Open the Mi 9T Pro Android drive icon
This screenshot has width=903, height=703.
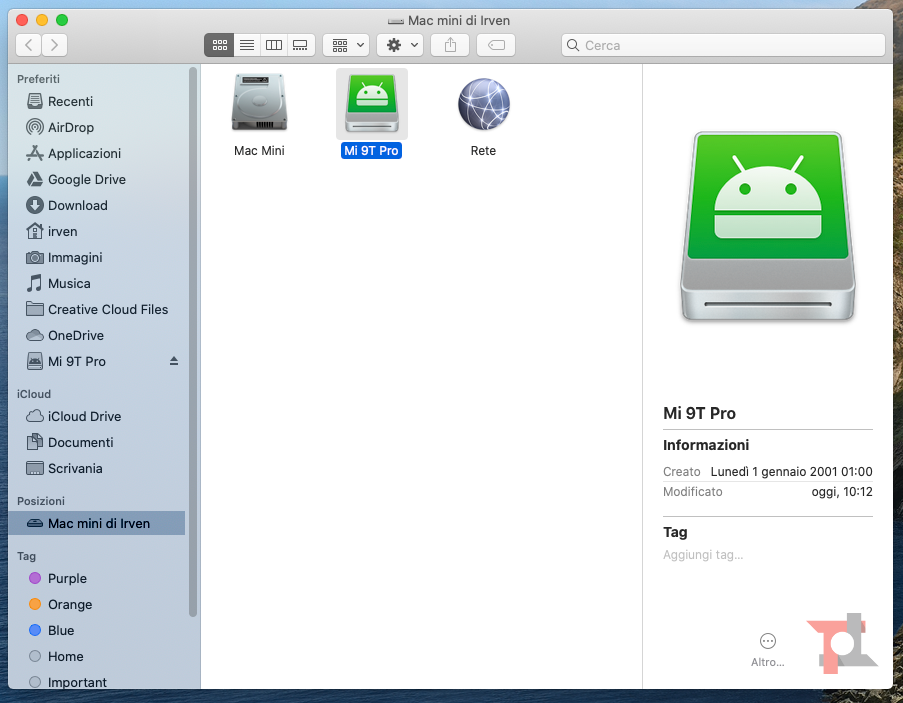click(371, 105)
